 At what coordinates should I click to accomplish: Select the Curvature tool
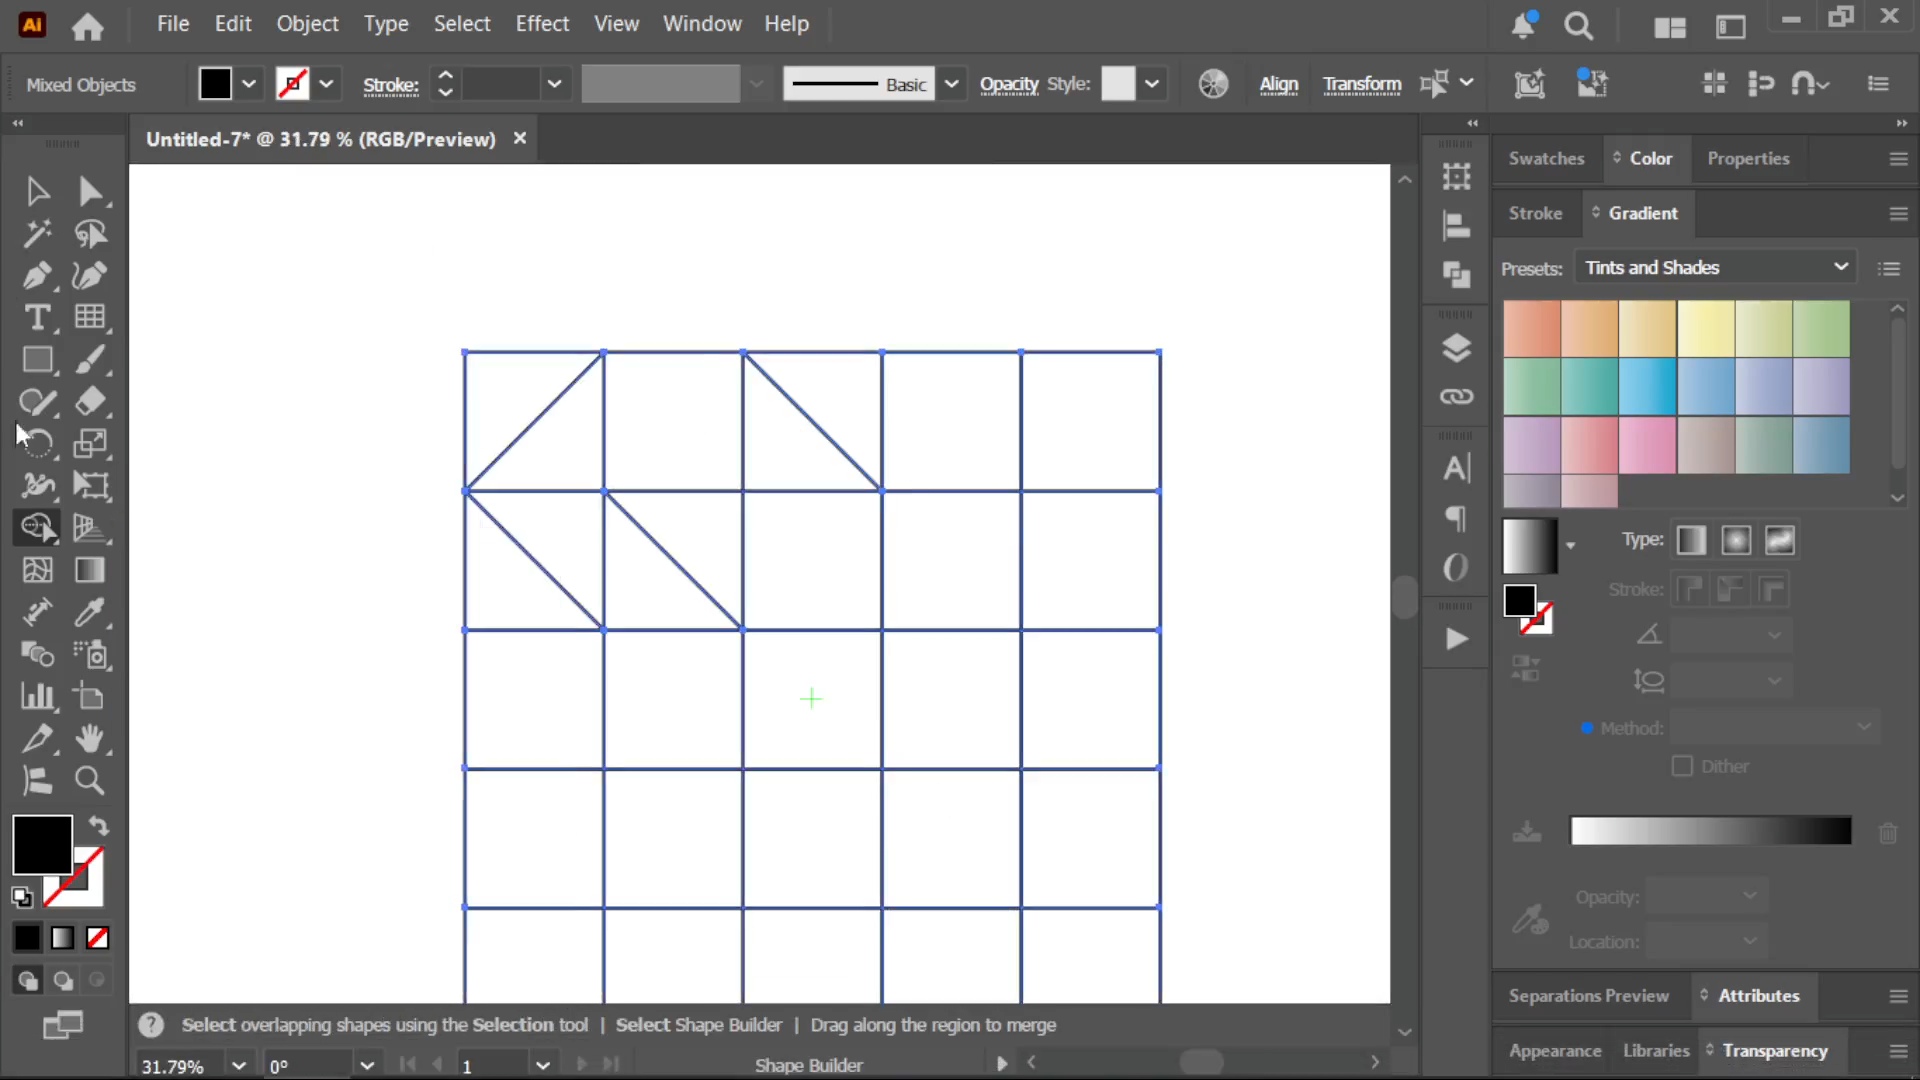click(x=90, y=275)
